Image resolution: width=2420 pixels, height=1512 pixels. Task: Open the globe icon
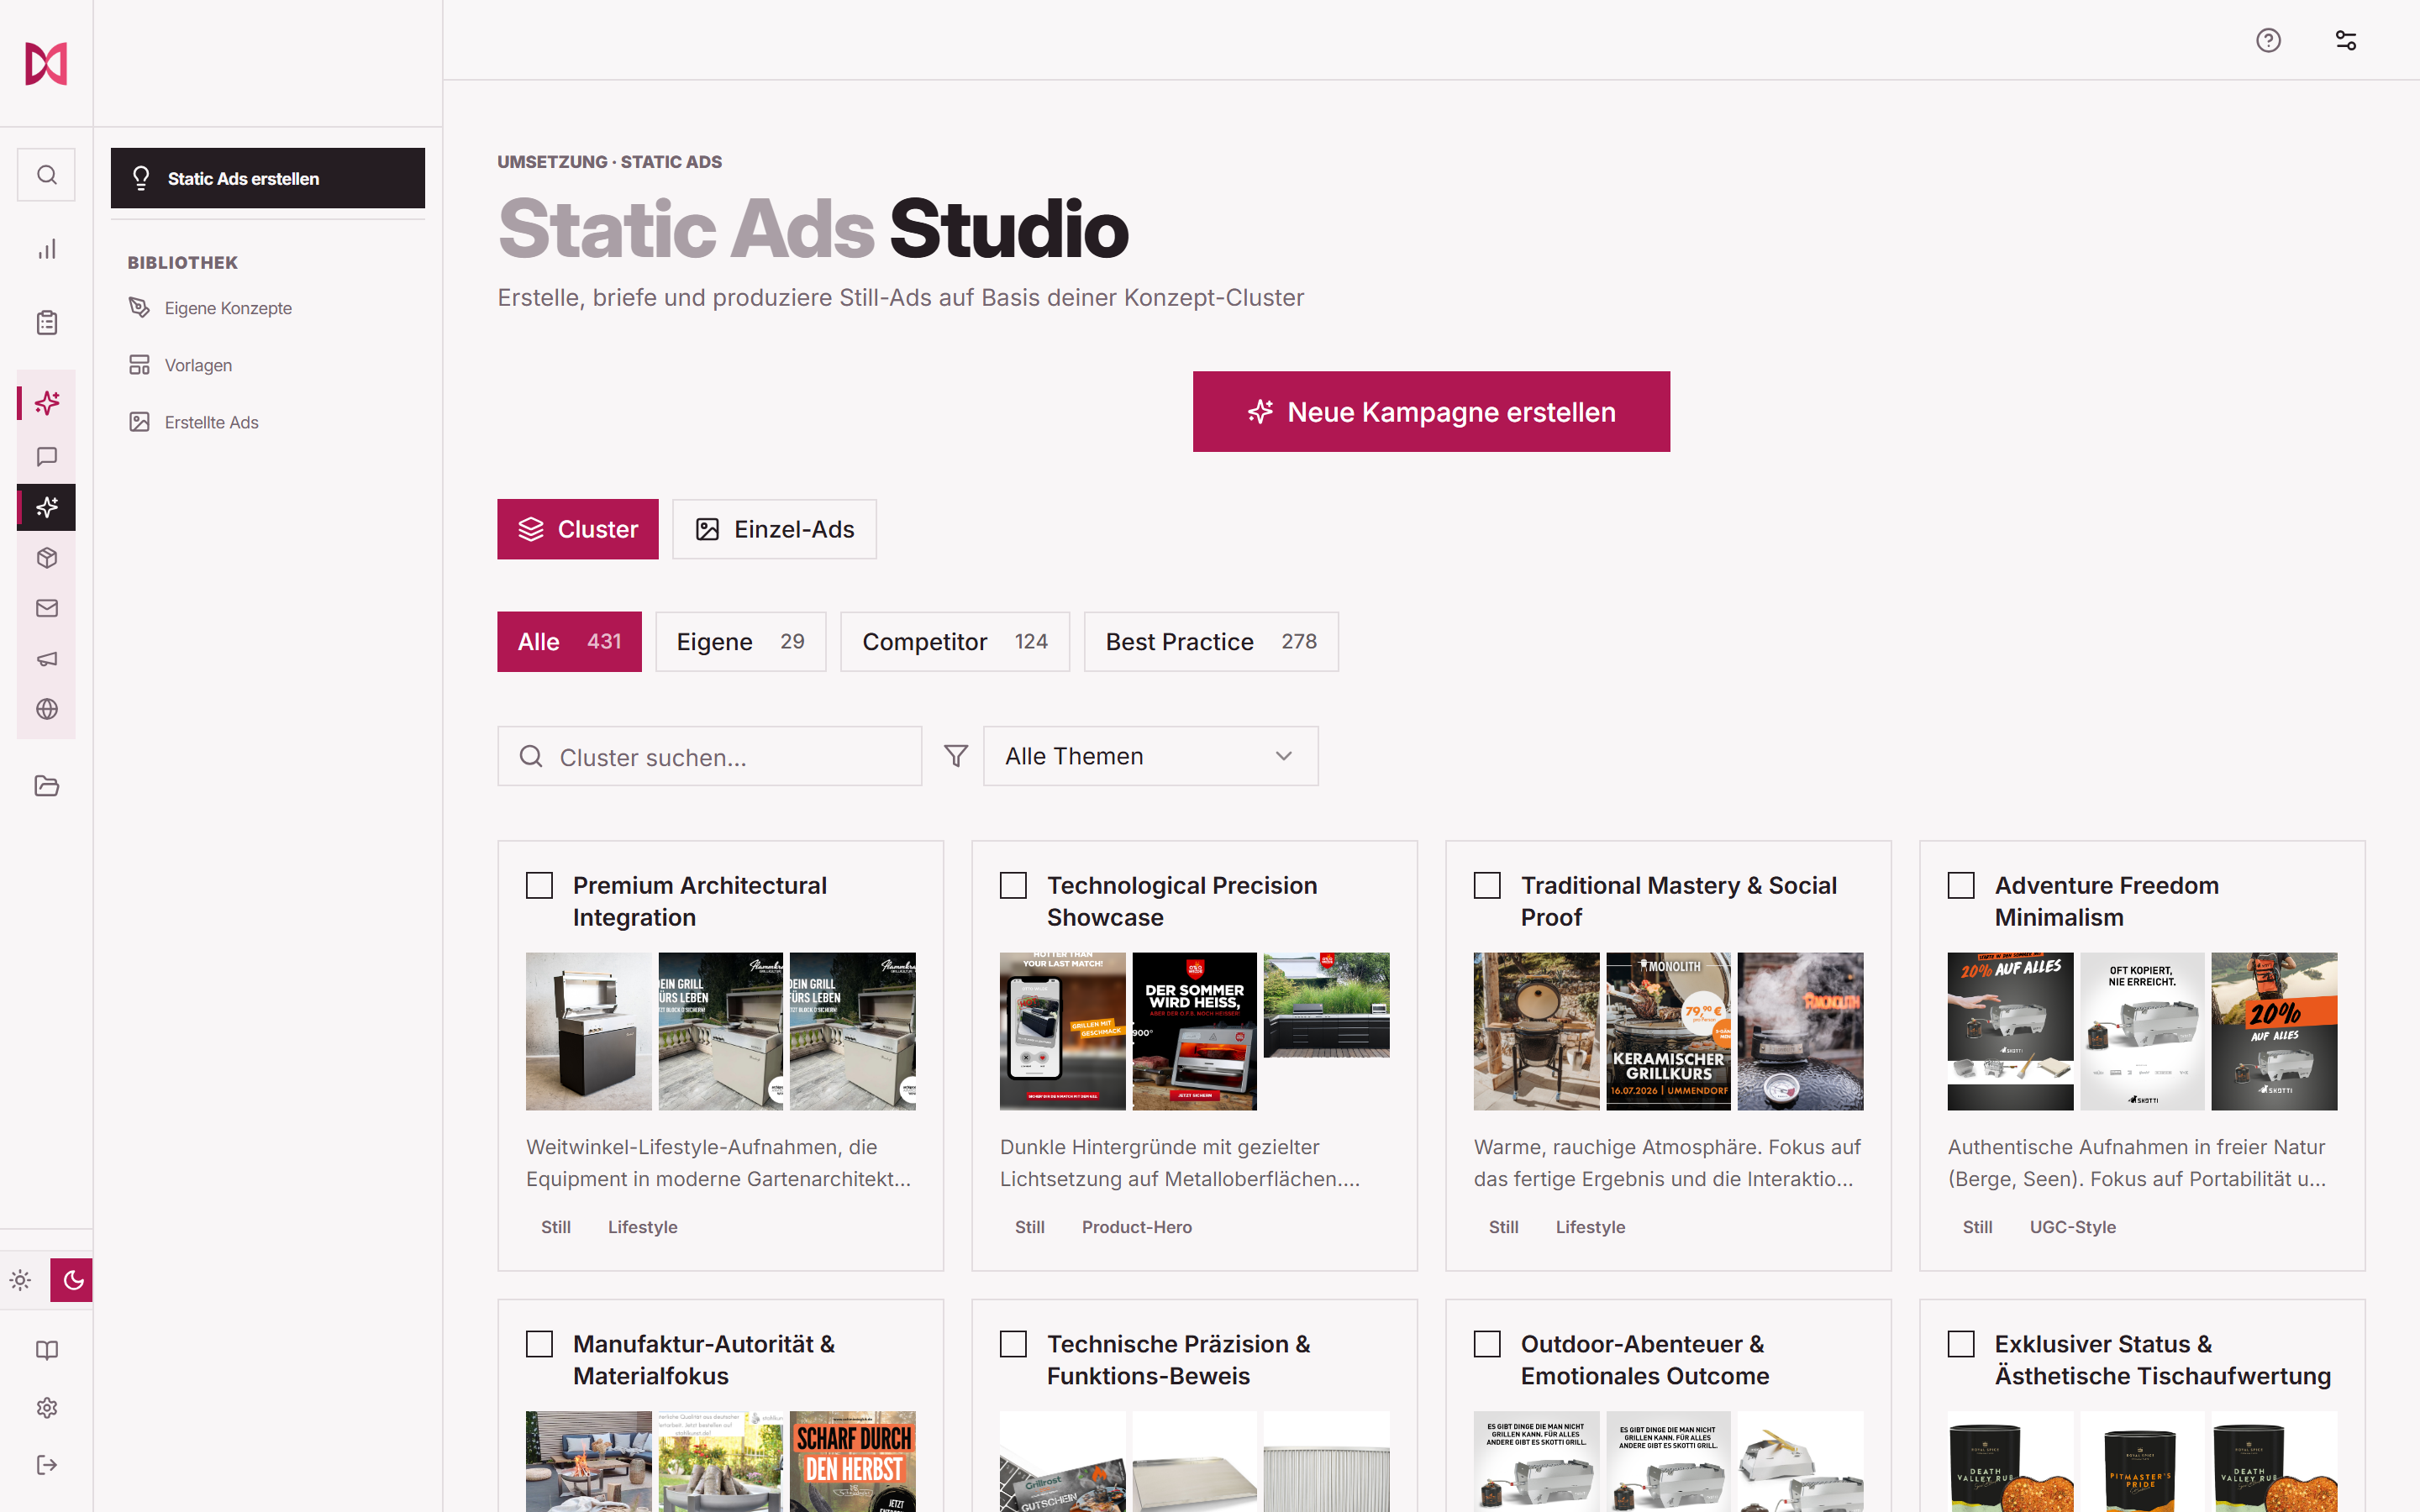click(x=46, y=709)
